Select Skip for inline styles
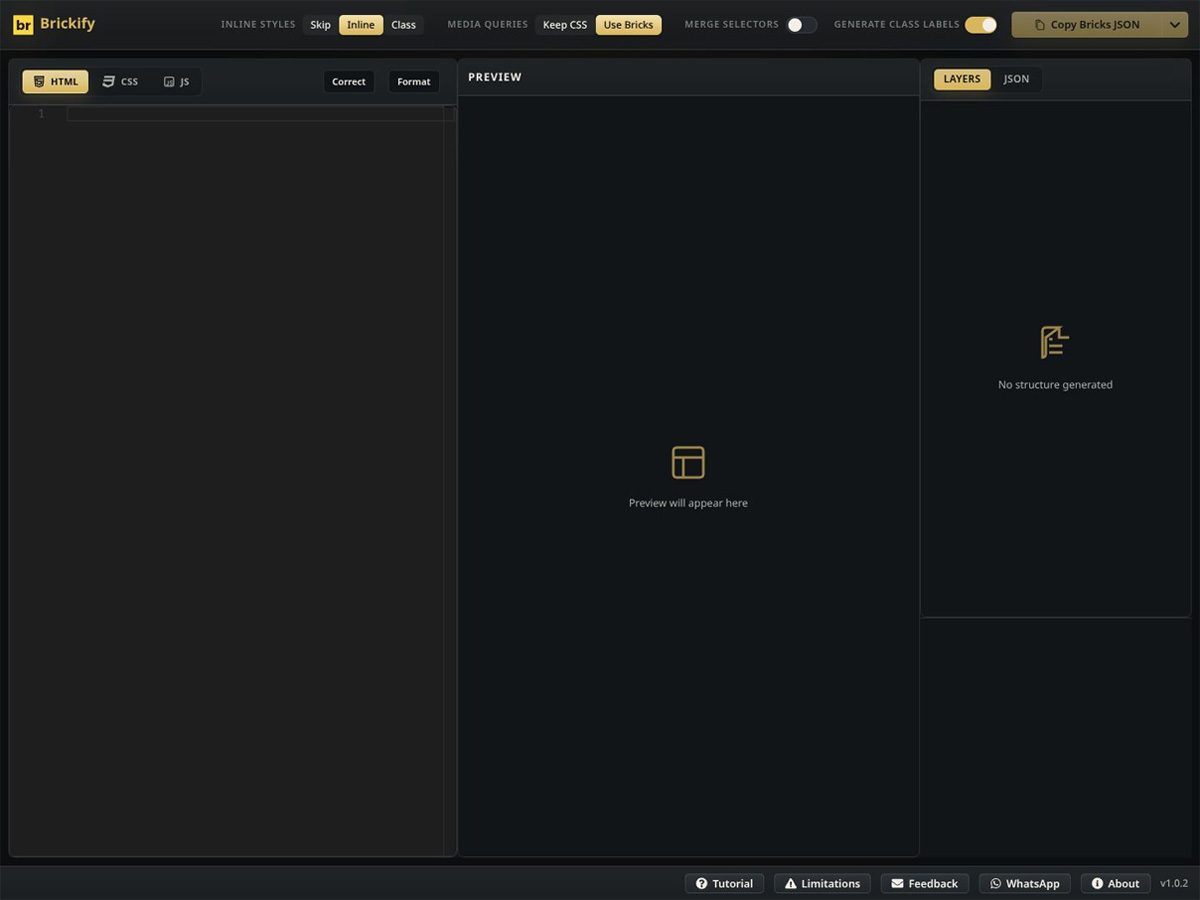1200x900 pixels. 320,25
